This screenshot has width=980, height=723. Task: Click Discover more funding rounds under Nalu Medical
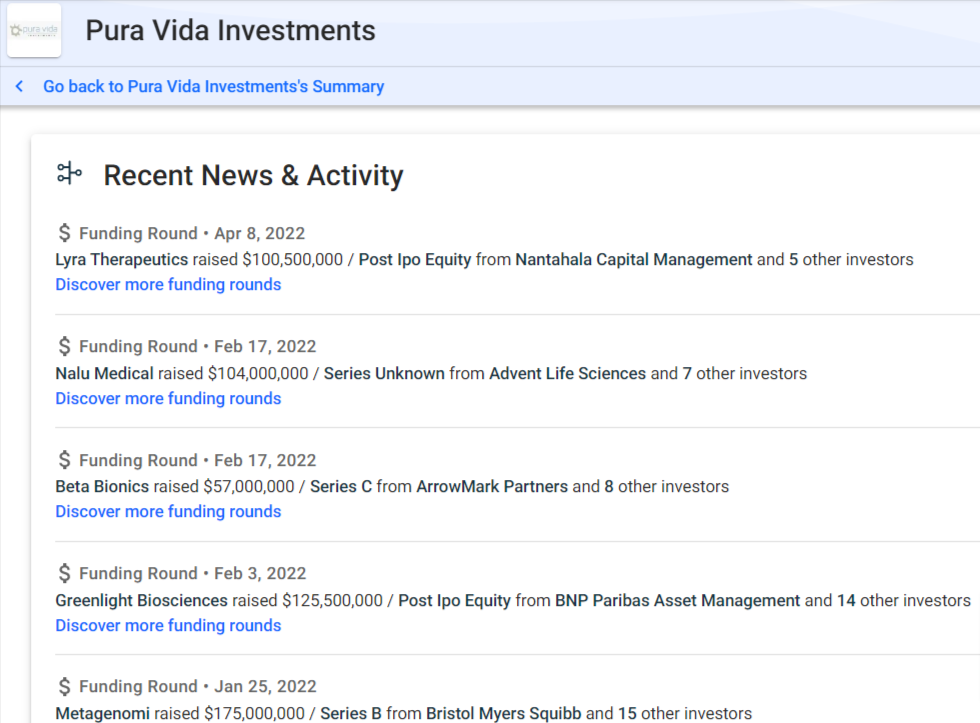click(x=168, y=398)
